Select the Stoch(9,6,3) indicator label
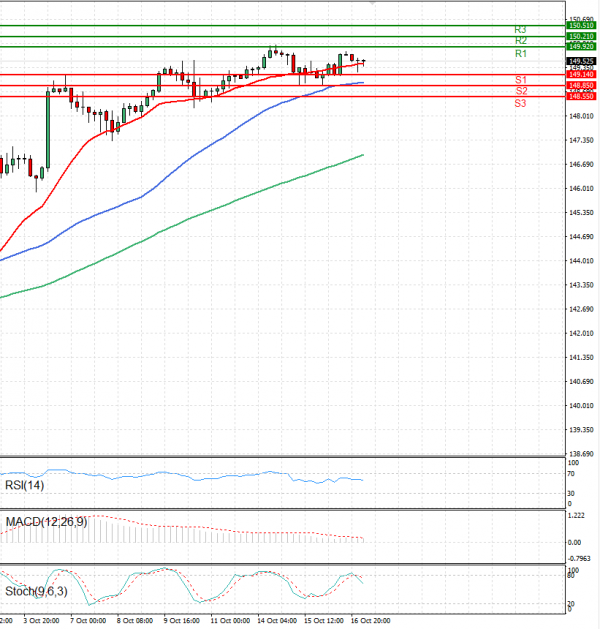600x629 pixels. pyautogui.click(x=36, y=591)
